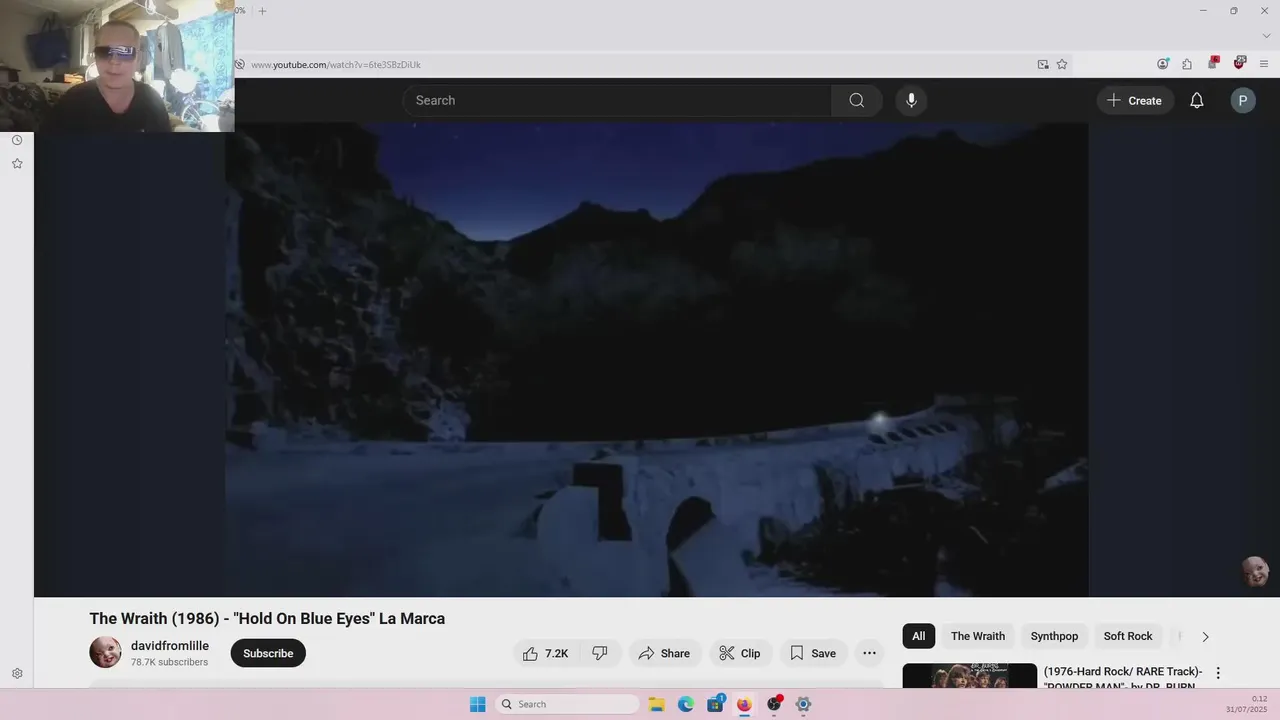This screenshot has height=720, width=1280.
Task: Open davidfromlille channel name link
Action: 170,646
